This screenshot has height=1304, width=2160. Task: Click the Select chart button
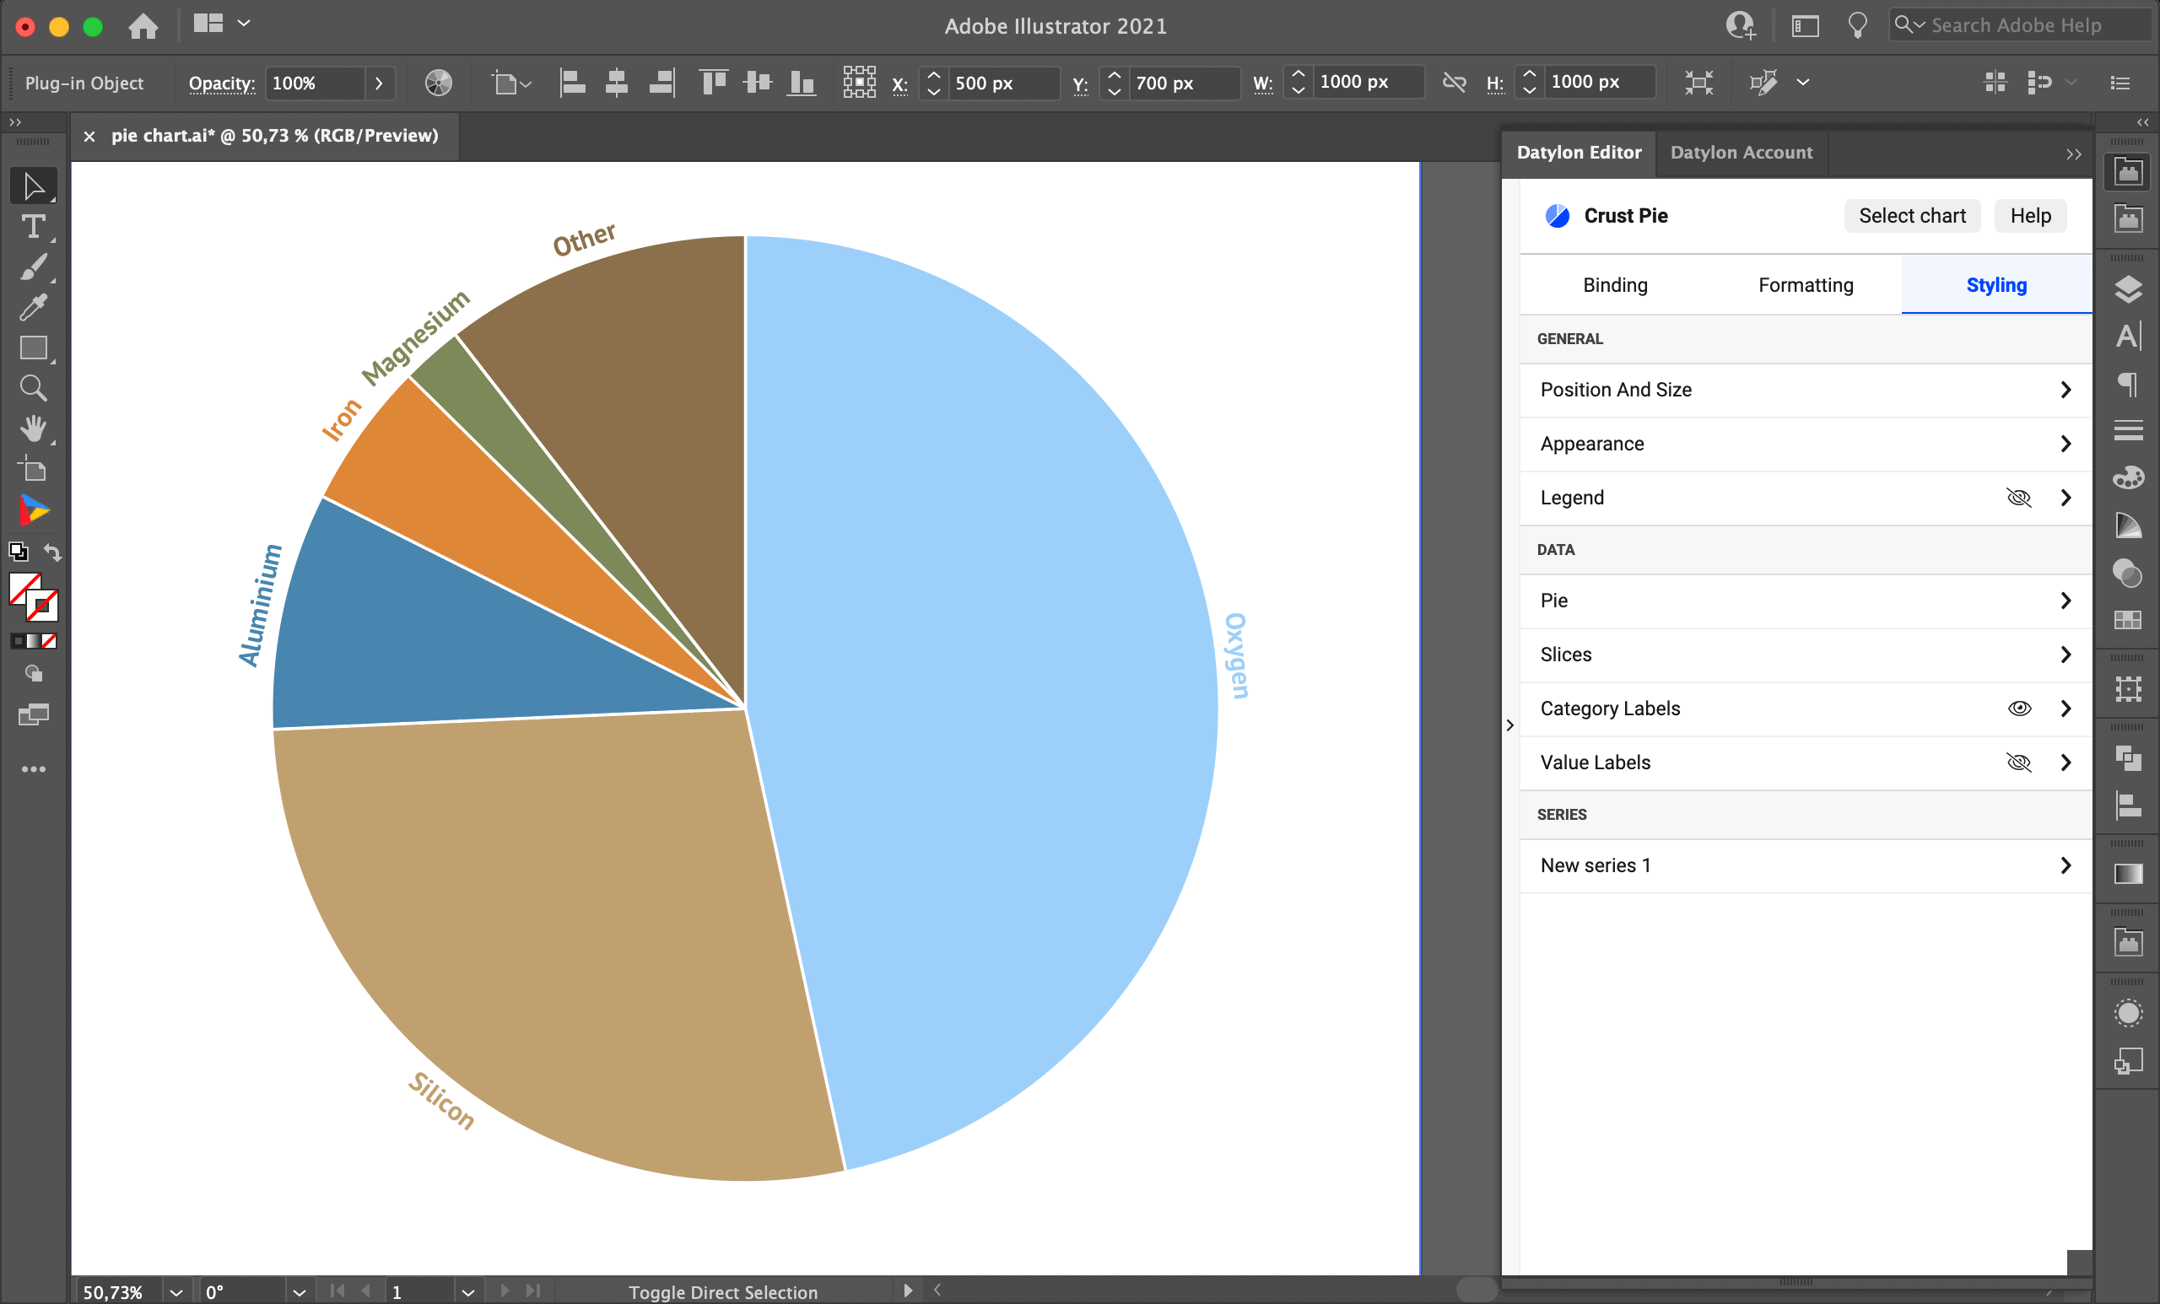(1911, 215)
